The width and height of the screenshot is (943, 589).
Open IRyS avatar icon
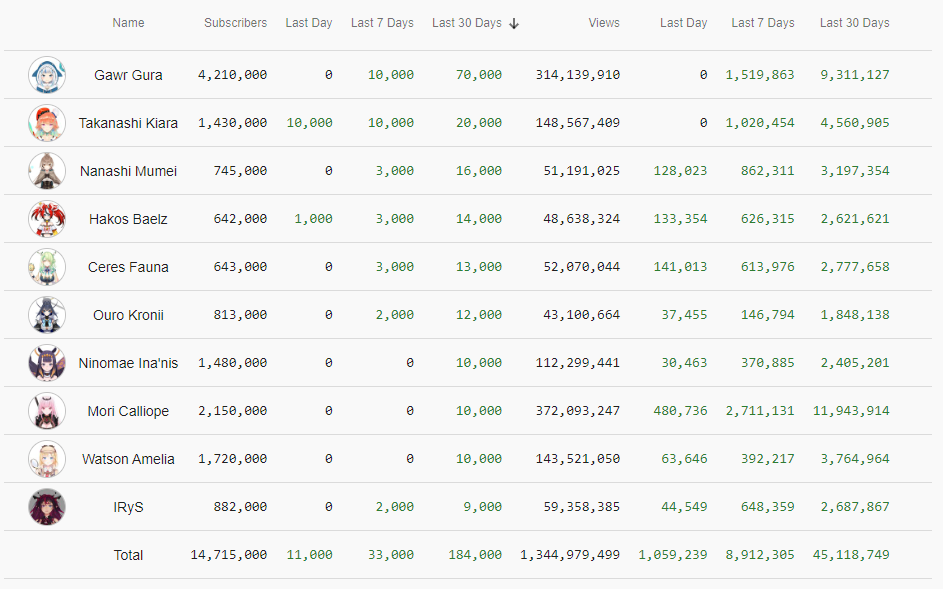[47, 507]
